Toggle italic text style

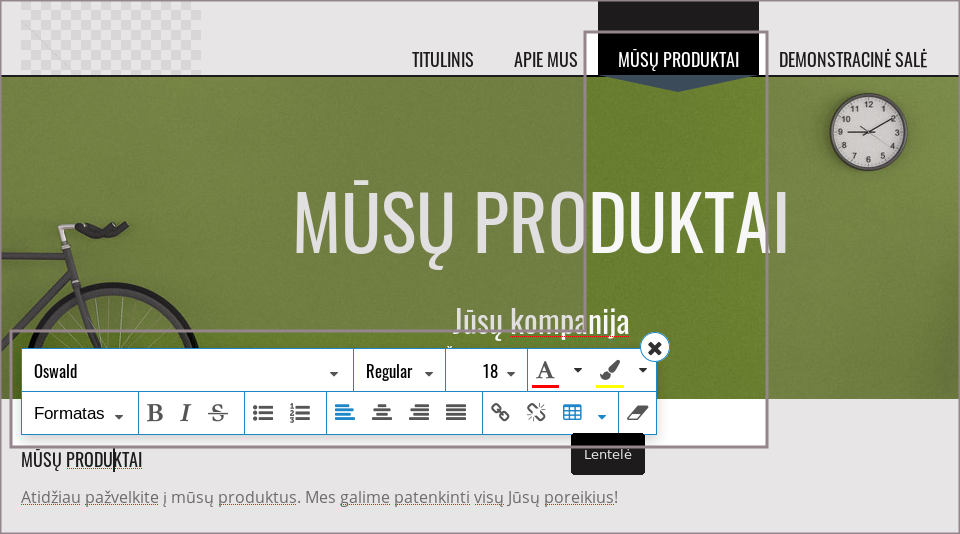pos(185,413)
